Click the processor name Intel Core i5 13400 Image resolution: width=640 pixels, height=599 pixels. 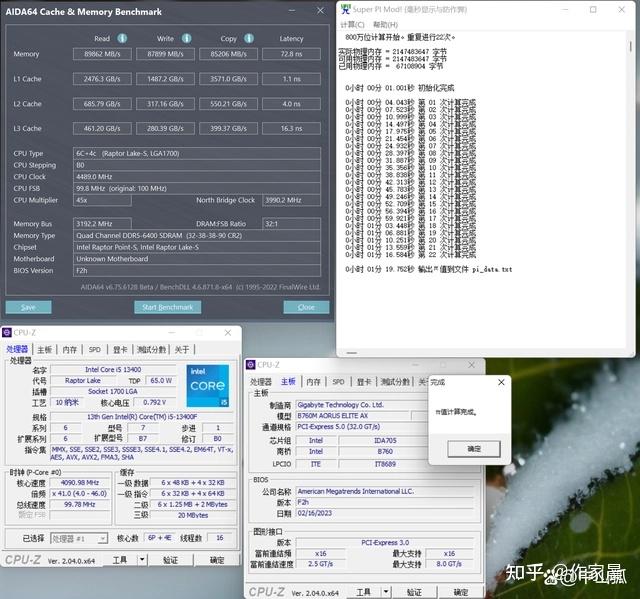point(113,370)
